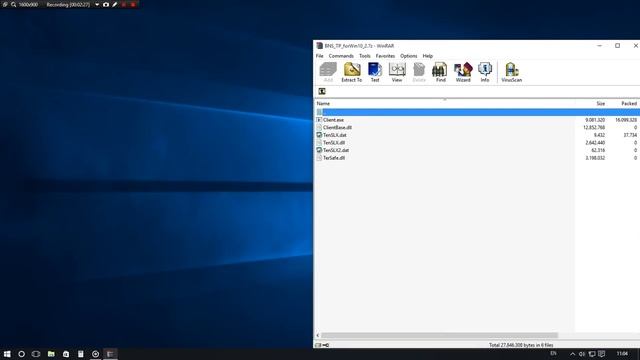Select the highlighted parent folder row
Screen dimensions: 640x360
tap(478, 112)
